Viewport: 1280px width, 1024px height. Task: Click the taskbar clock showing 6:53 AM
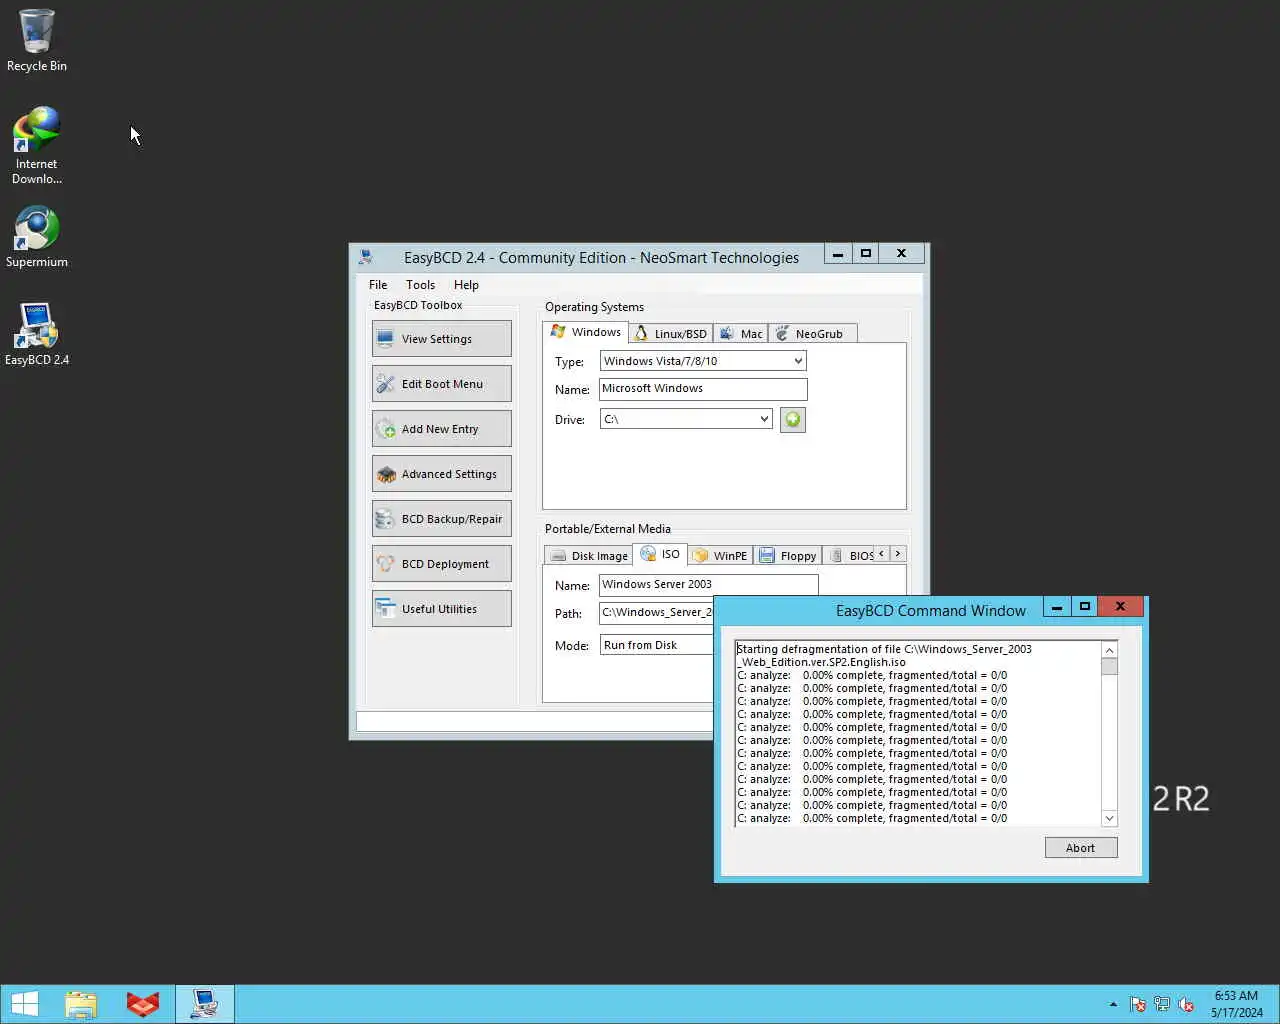pos(1236,1004)
